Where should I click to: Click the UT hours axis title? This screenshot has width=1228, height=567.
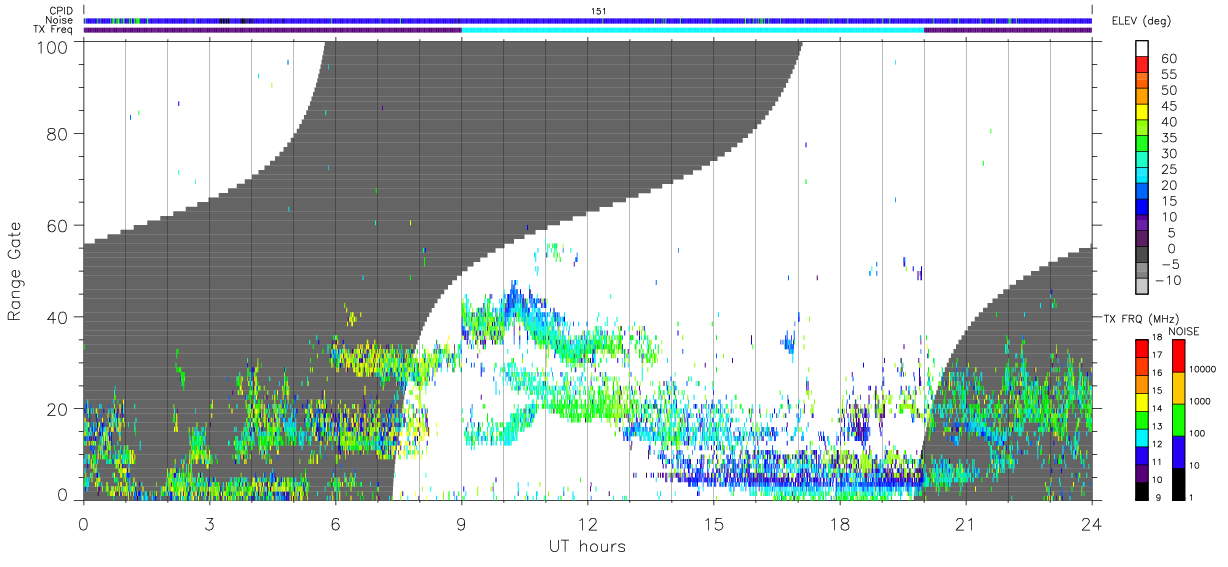coord(587,546)
